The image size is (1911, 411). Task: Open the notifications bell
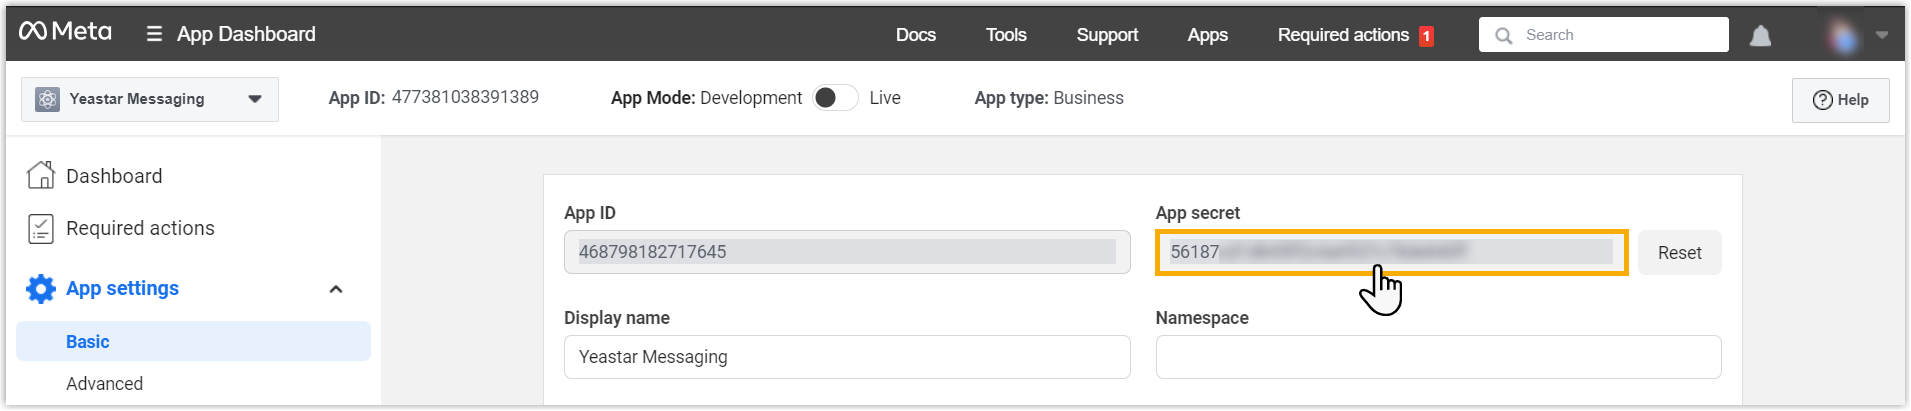click(1760, 36)
